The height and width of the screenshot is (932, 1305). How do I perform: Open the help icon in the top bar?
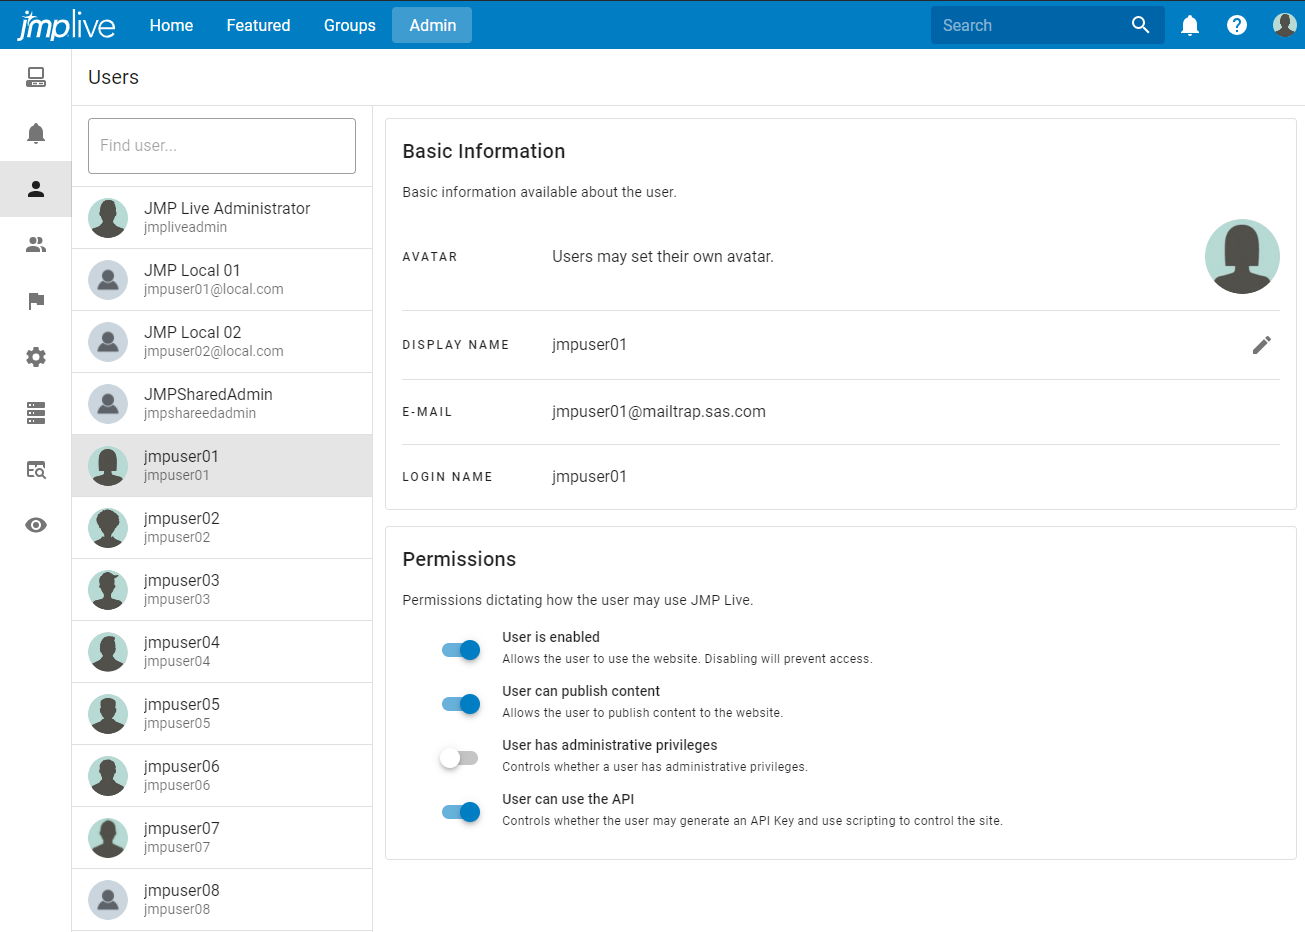click(1237, 25)
